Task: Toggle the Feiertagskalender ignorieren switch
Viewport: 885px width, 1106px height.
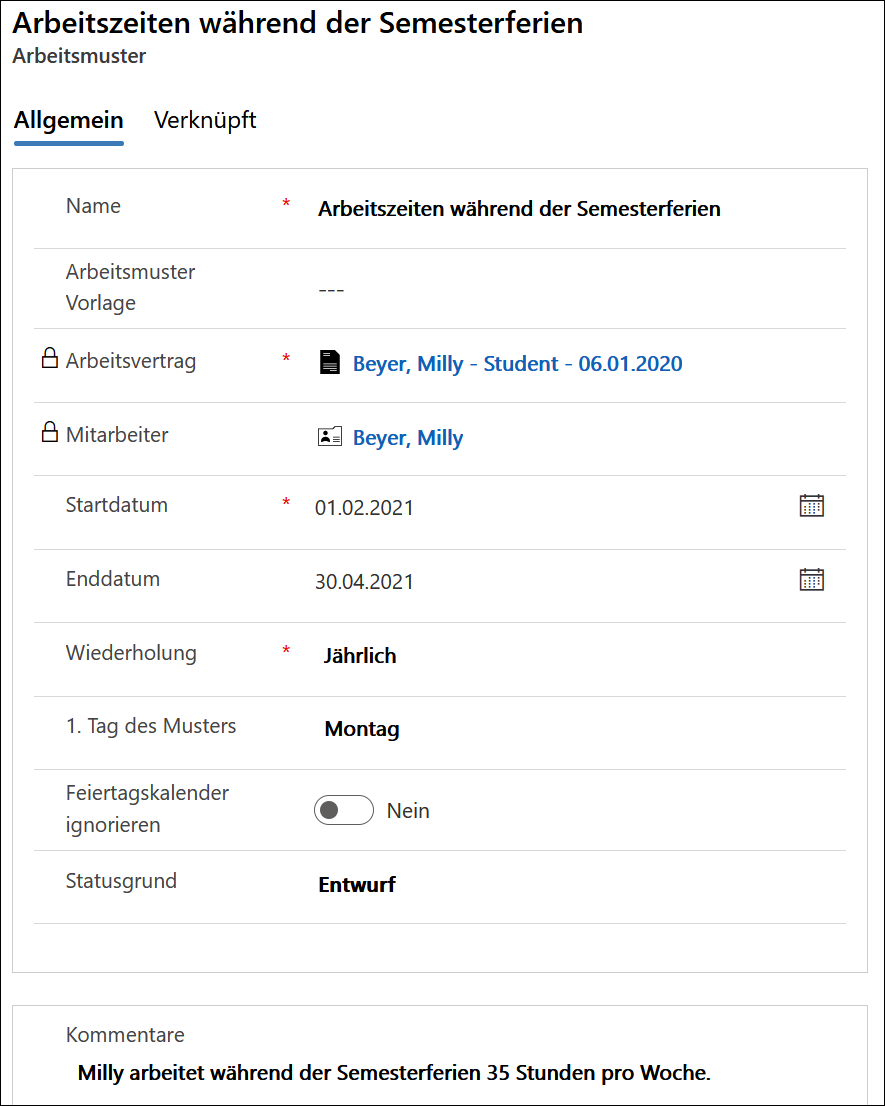Action: 343,810
